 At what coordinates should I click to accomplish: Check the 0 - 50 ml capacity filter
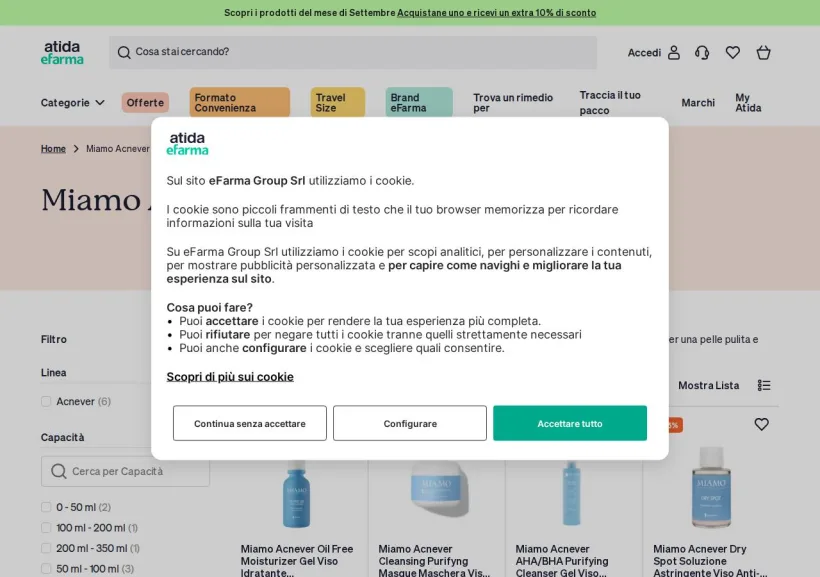(x=46, y=507)
